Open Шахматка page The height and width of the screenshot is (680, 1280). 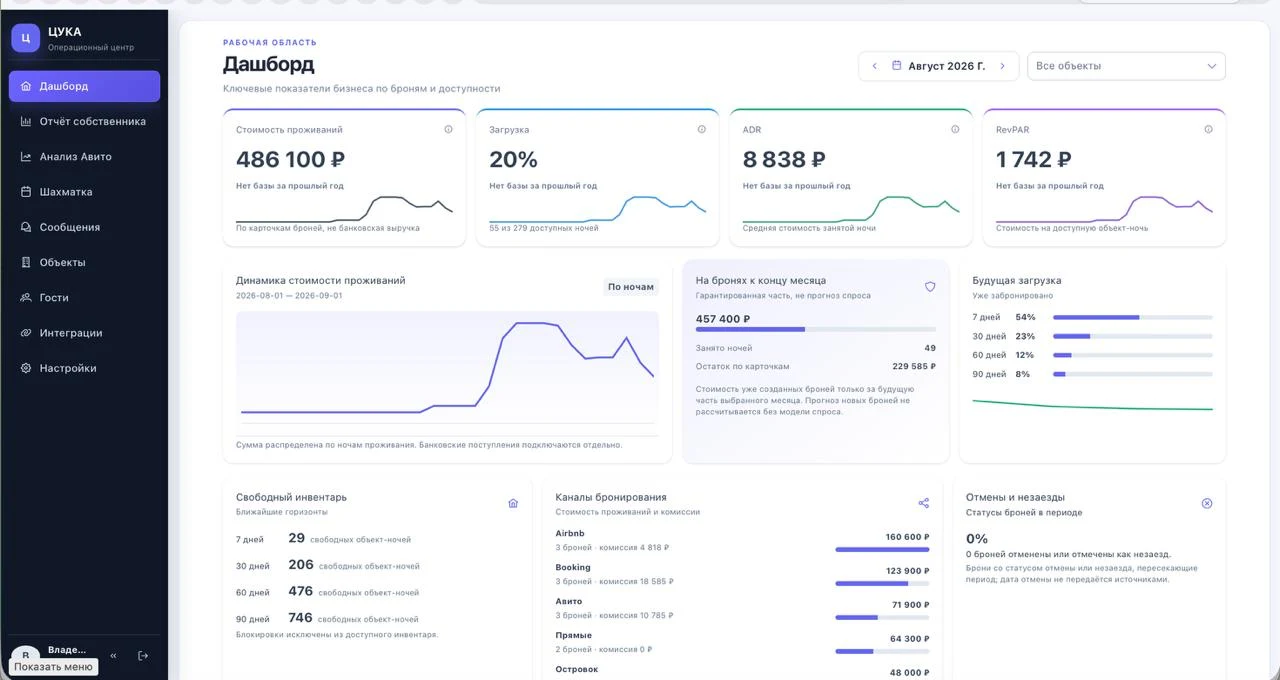tap(84, 192)
